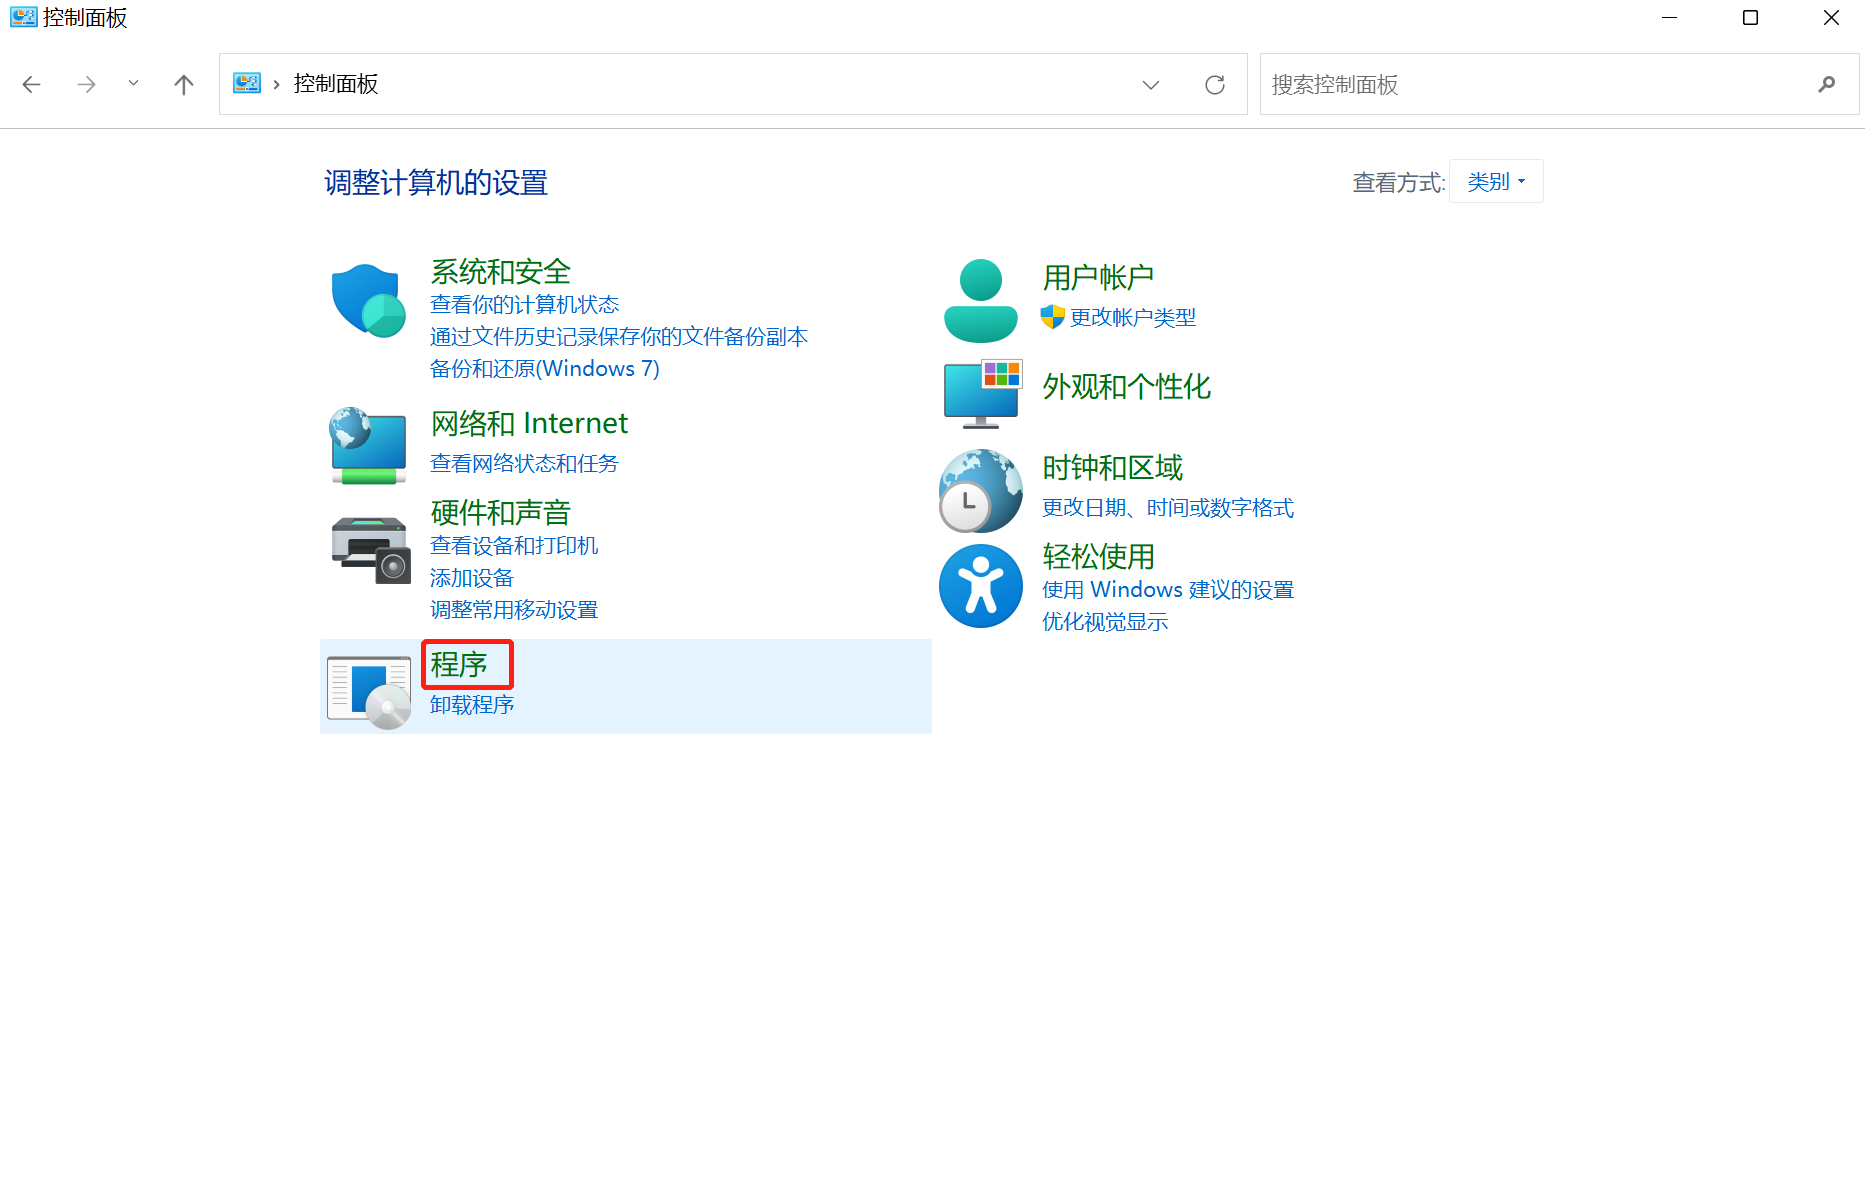Image resolution: width=1865 pixels, height=1197 pixels.
Task: Go up one level with the up arrow
Action: point(184,84)
